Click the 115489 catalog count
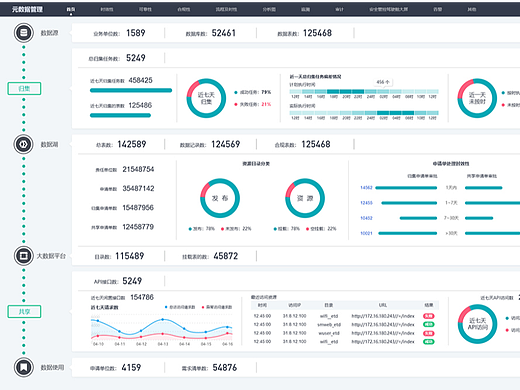 coord(130,256)
